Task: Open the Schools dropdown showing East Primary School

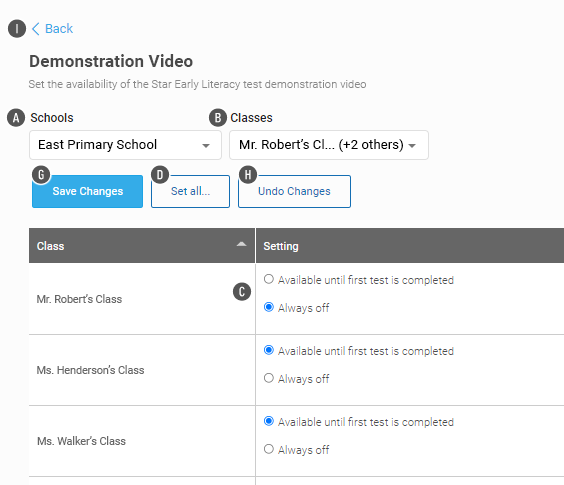Action: coord(125,145)
